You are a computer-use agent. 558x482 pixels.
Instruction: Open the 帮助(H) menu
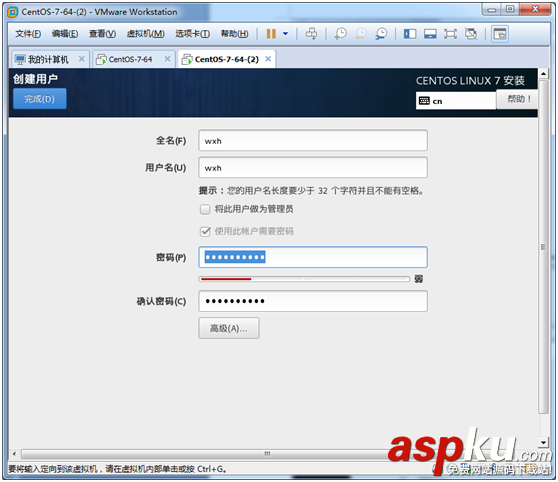[x=235, y=34]
